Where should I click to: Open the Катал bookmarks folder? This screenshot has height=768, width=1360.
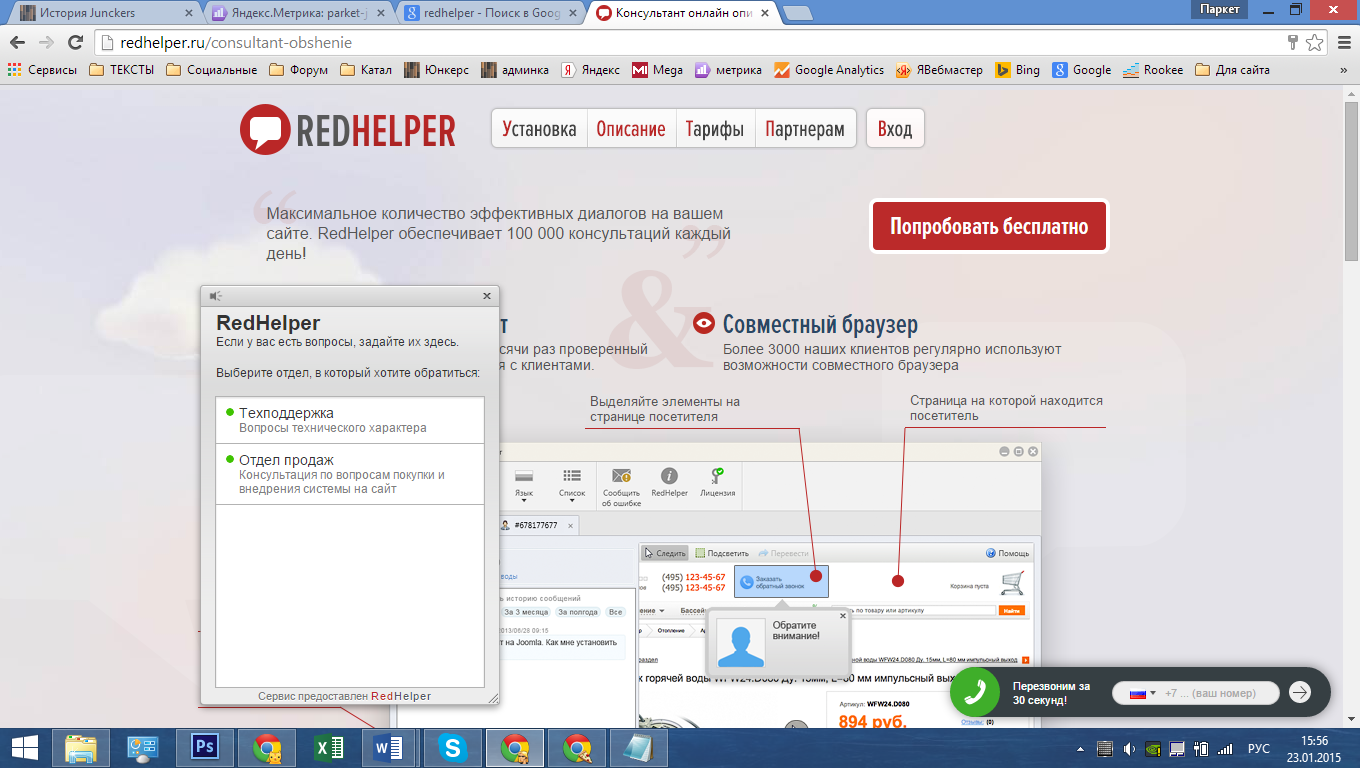(365, 70)
